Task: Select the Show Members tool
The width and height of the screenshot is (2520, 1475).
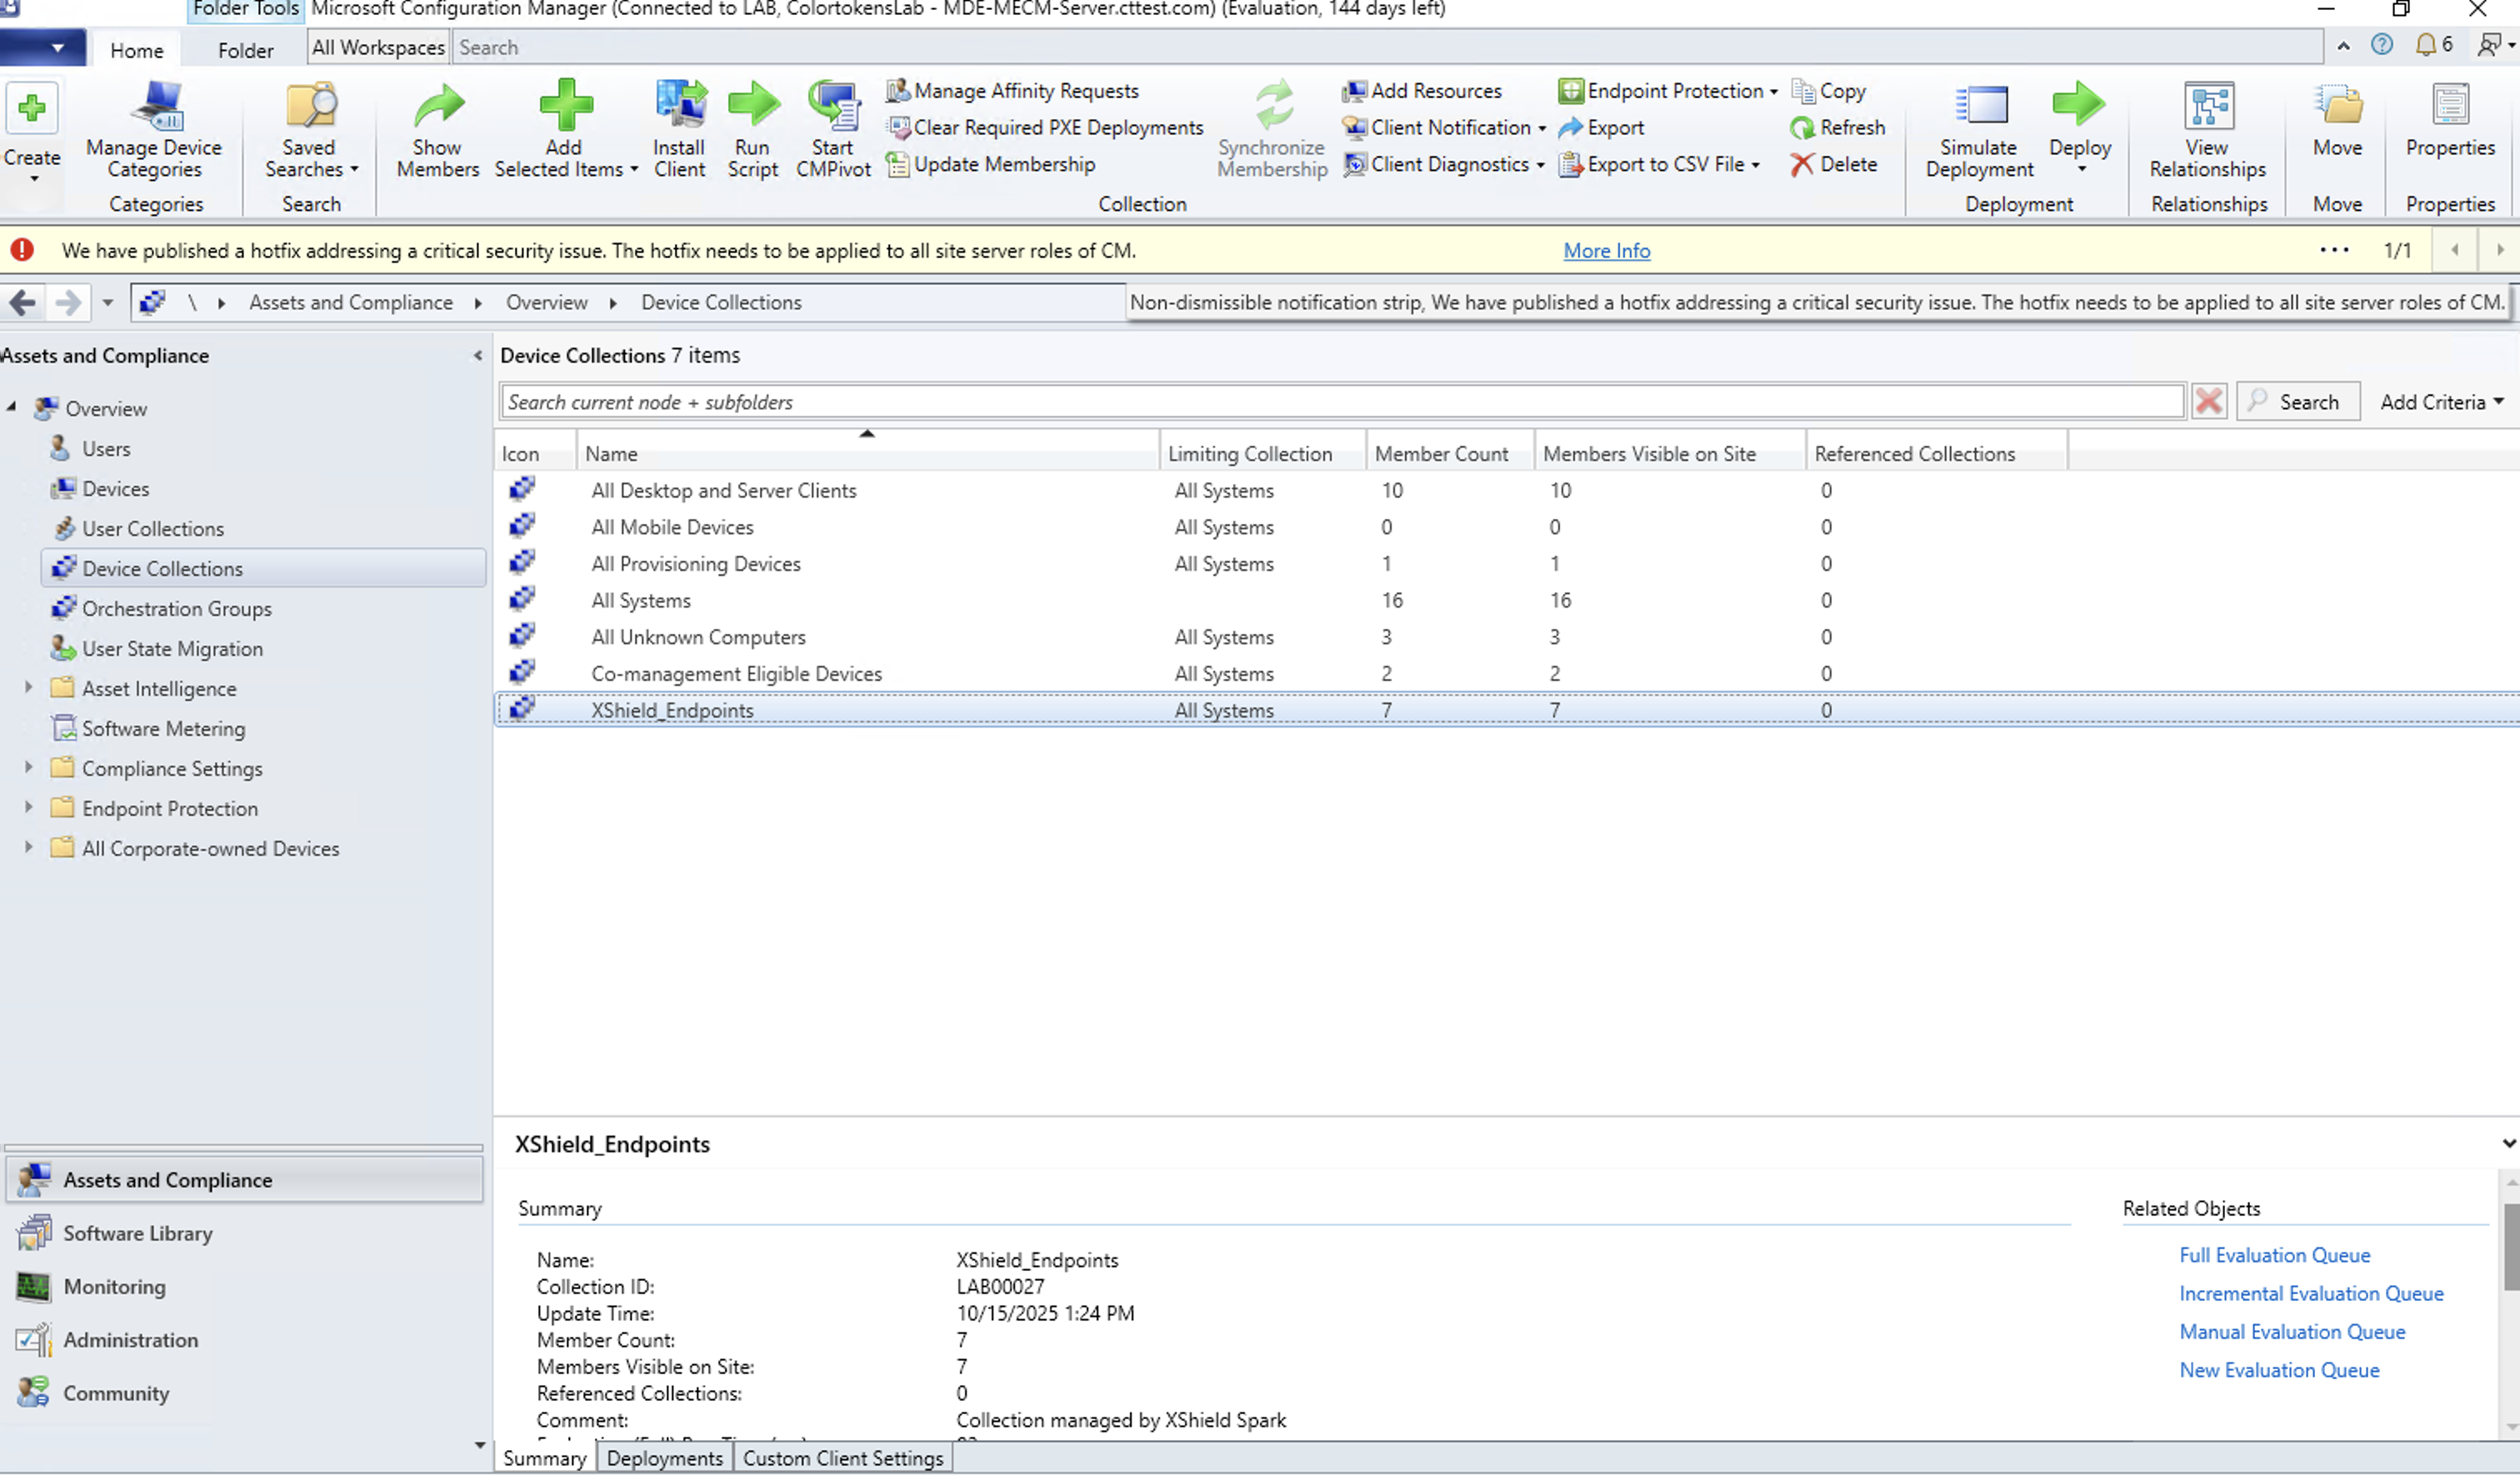Action: point(437,128)
